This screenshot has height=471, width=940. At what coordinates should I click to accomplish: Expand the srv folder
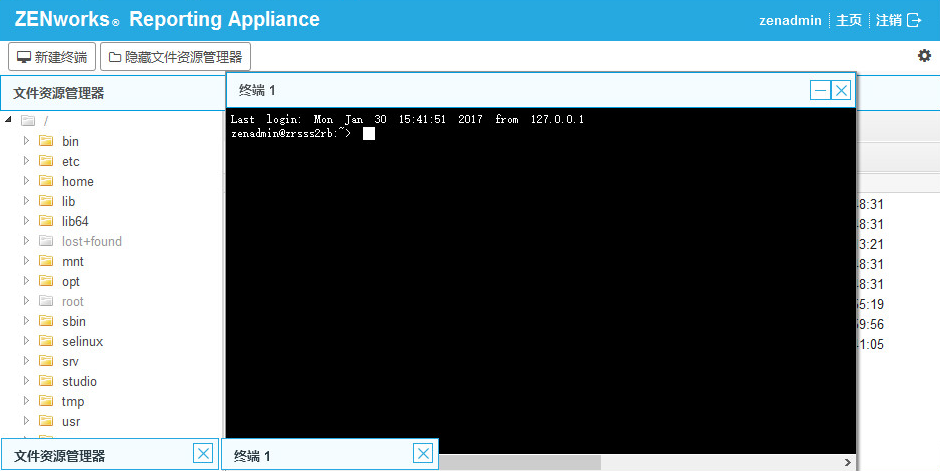(26, 361)
